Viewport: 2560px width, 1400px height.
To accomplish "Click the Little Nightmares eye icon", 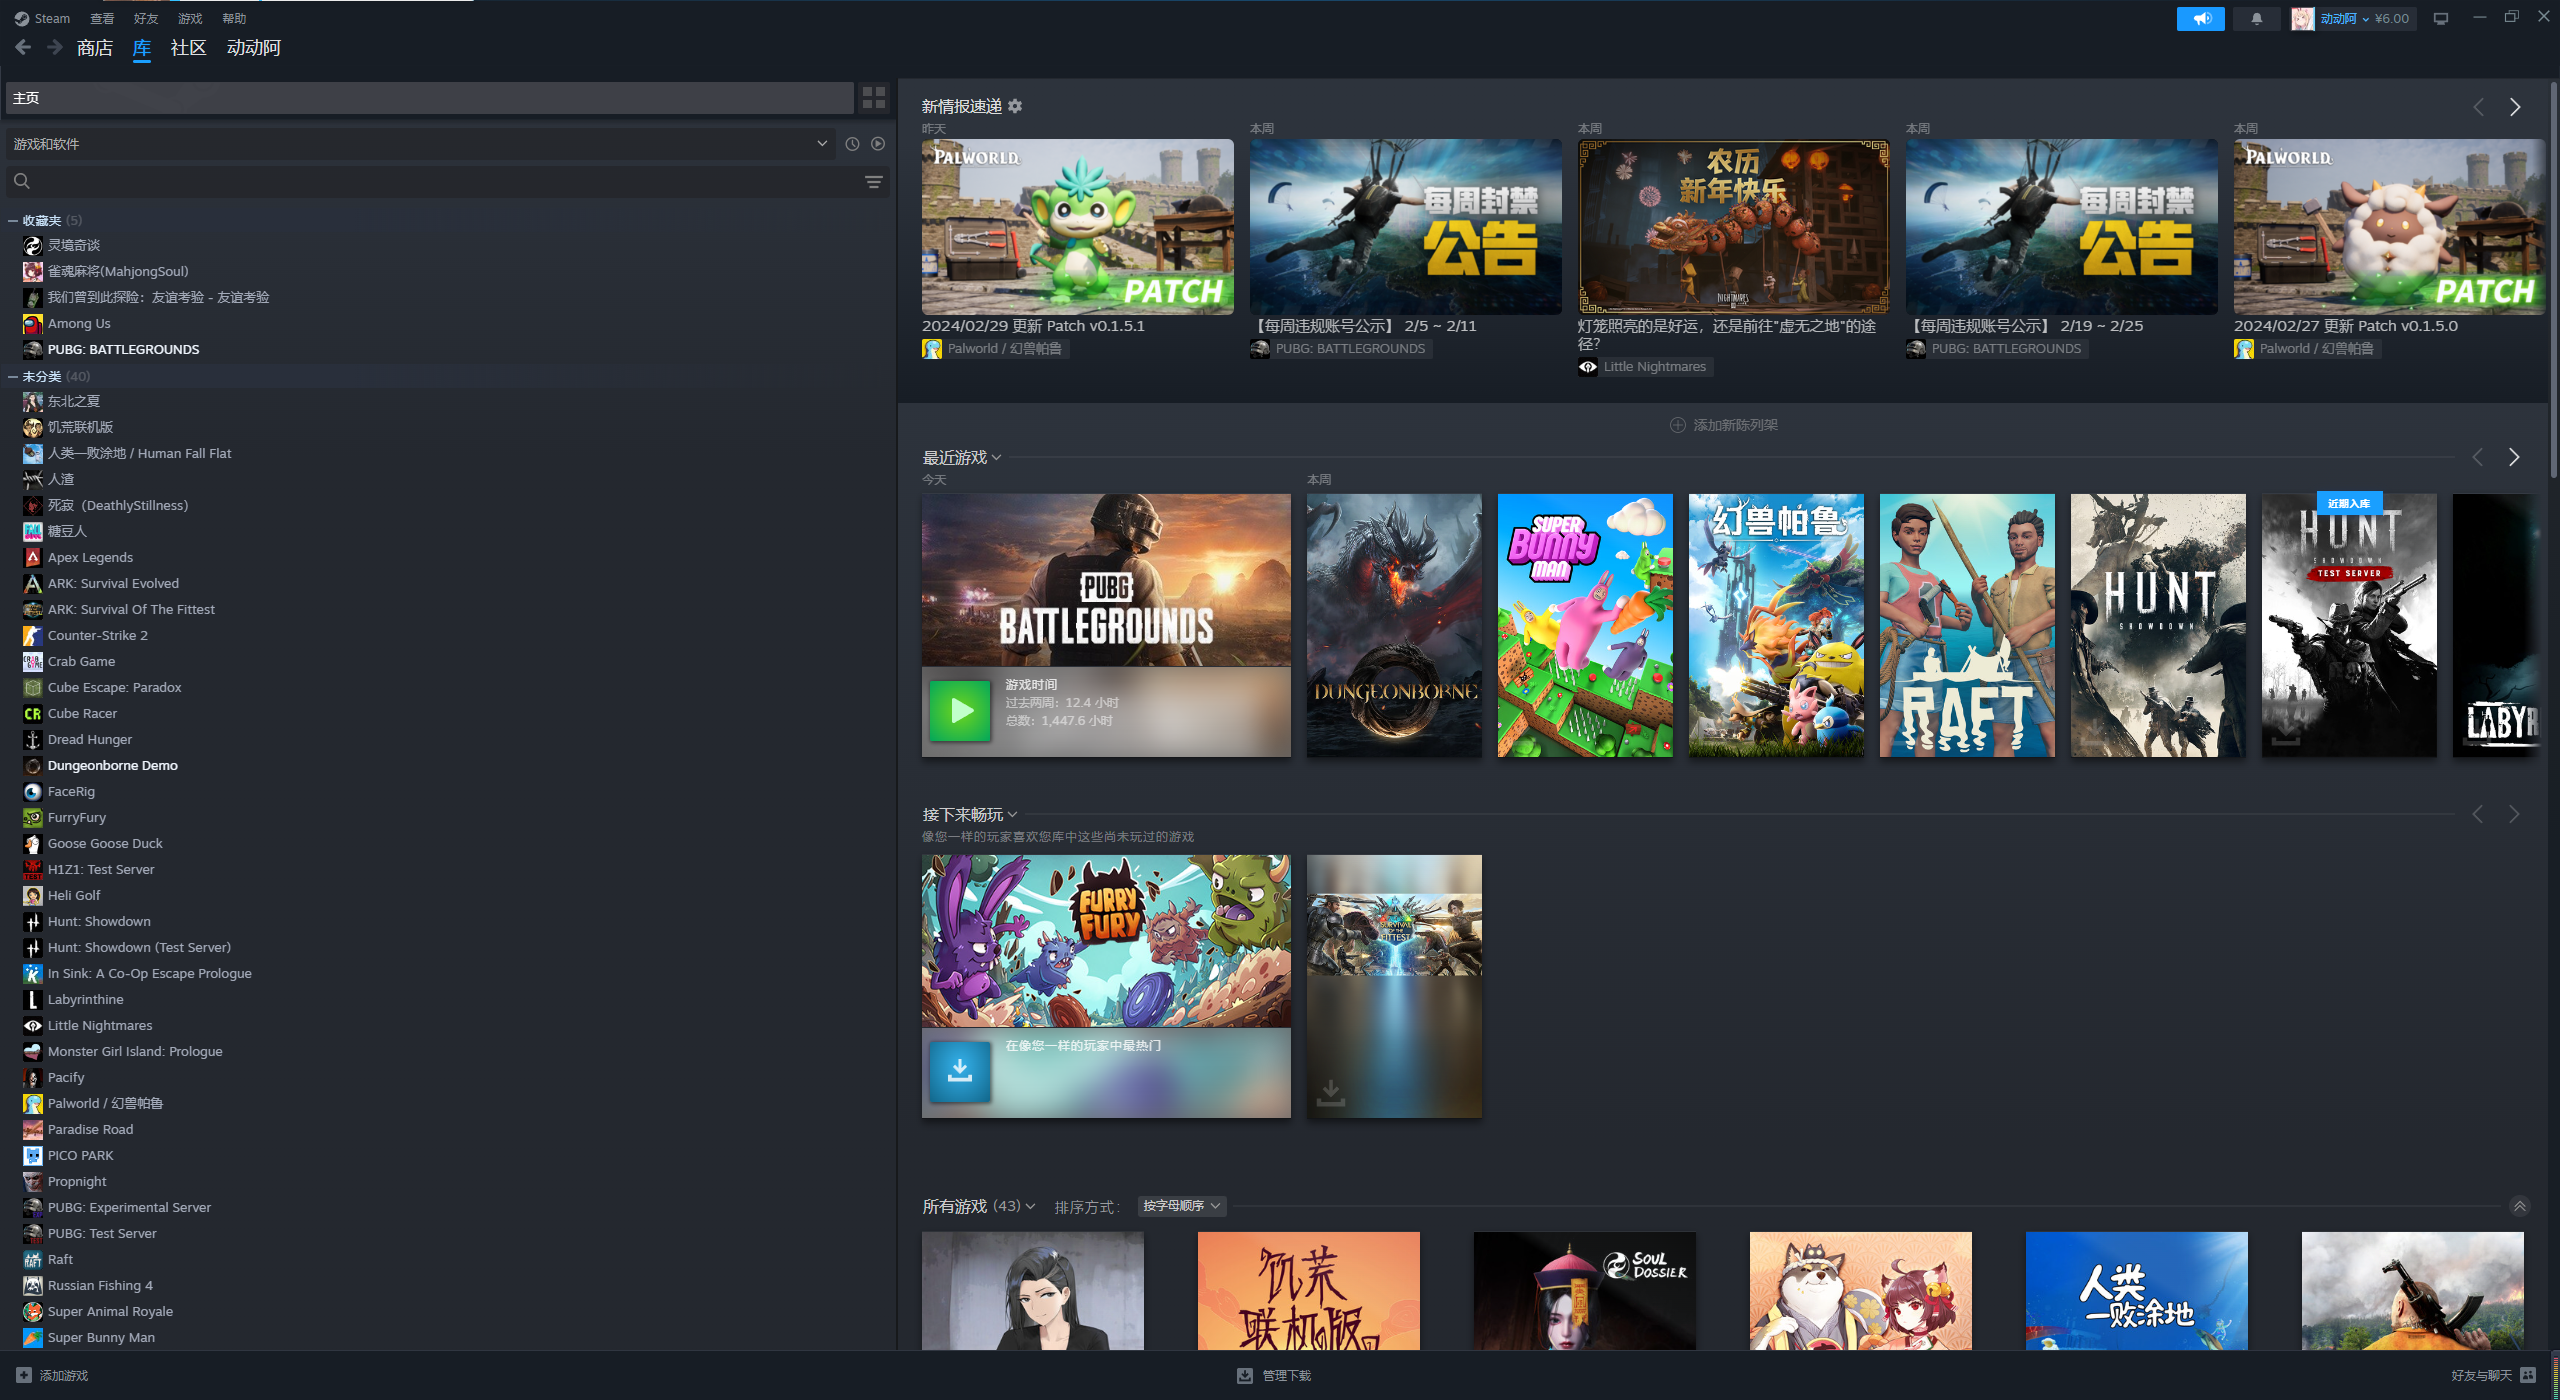I will tap(33, 1025).
